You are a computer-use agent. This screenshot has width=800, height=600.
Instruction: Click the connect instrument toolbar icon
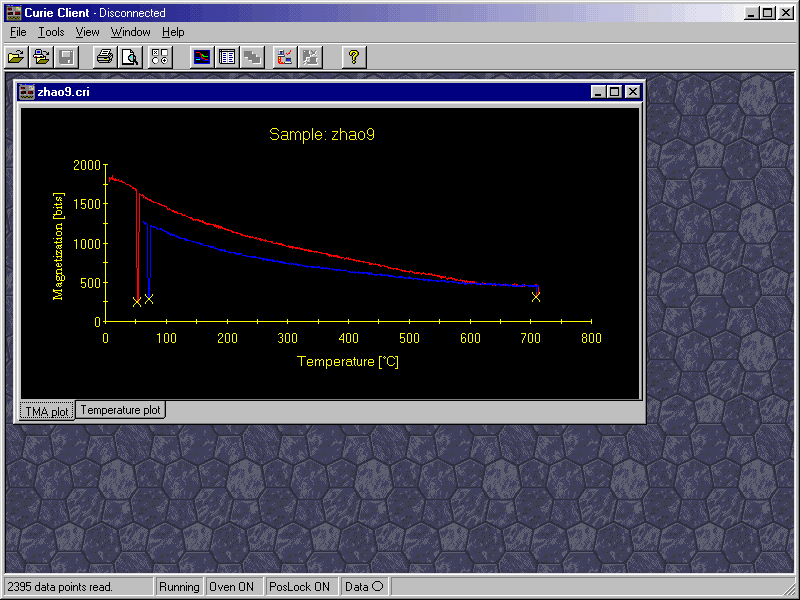(x=284, y=57)
